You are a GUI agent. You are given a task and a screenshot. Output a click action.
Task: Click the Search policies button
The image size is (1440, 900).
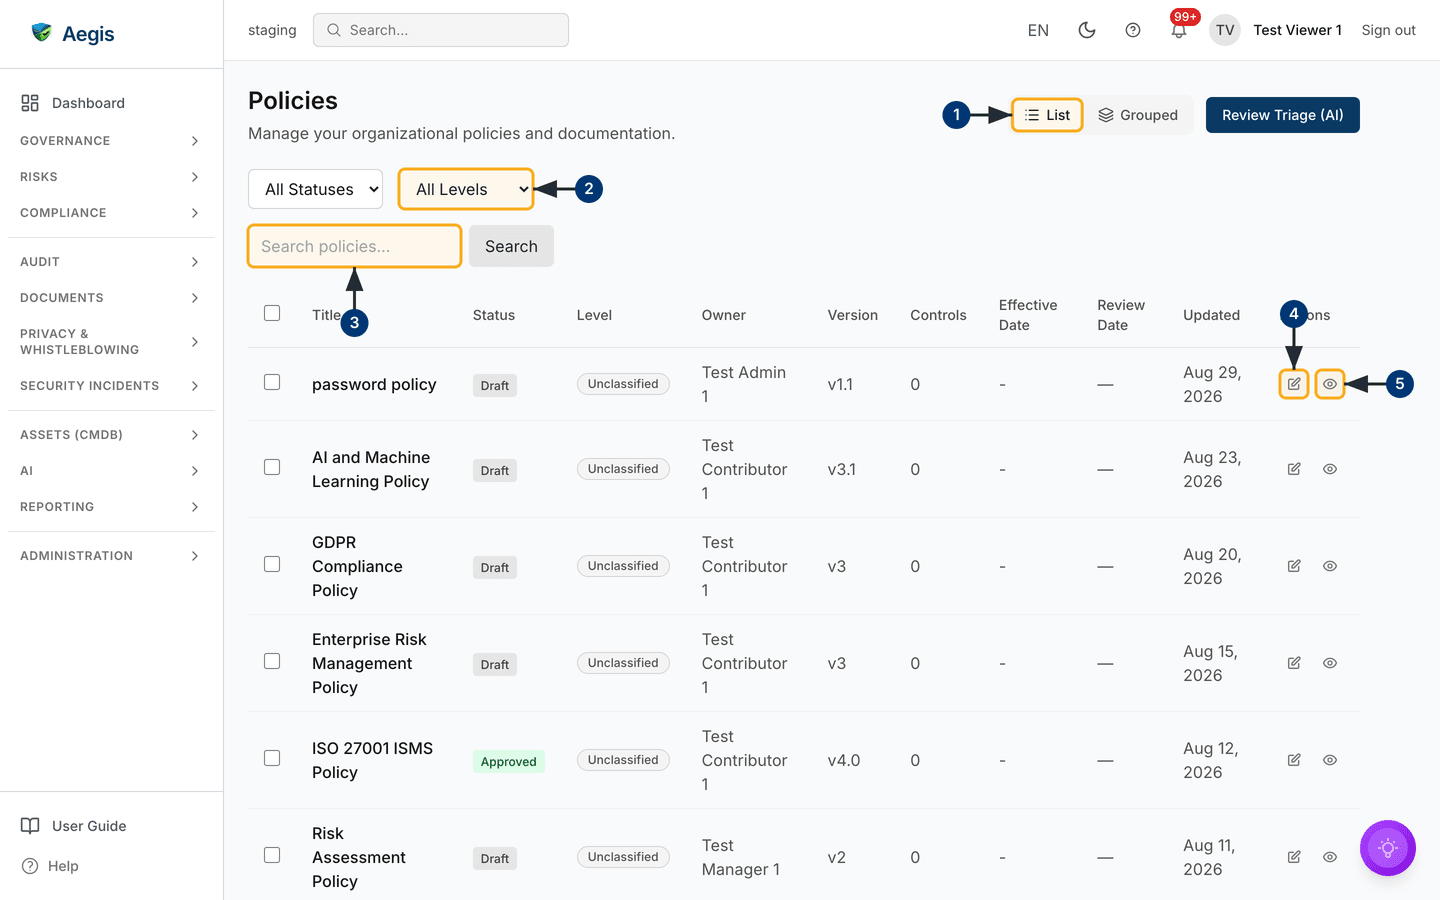[511, 246]
